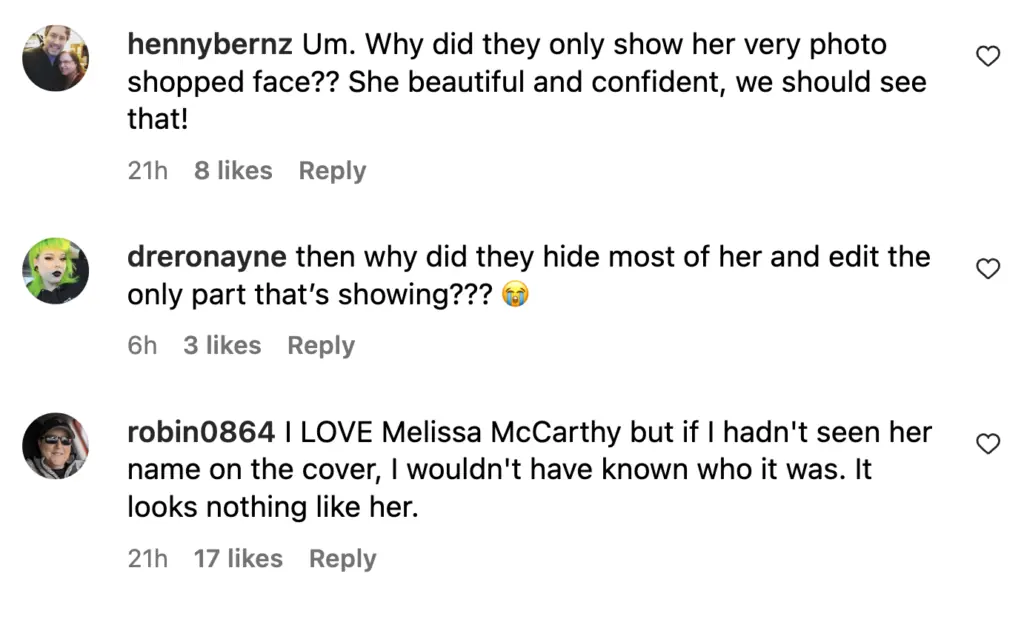1024x622 pixels.
Task: Reply to dreronayne's comment
Action: click(320, 346)
